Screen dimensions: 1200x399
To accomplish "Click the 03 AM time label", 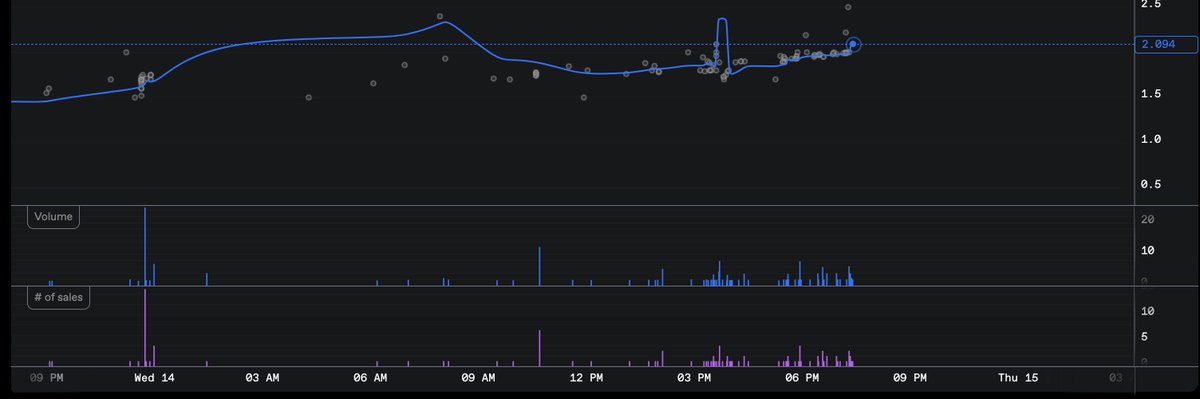I will tap(262, 378).
